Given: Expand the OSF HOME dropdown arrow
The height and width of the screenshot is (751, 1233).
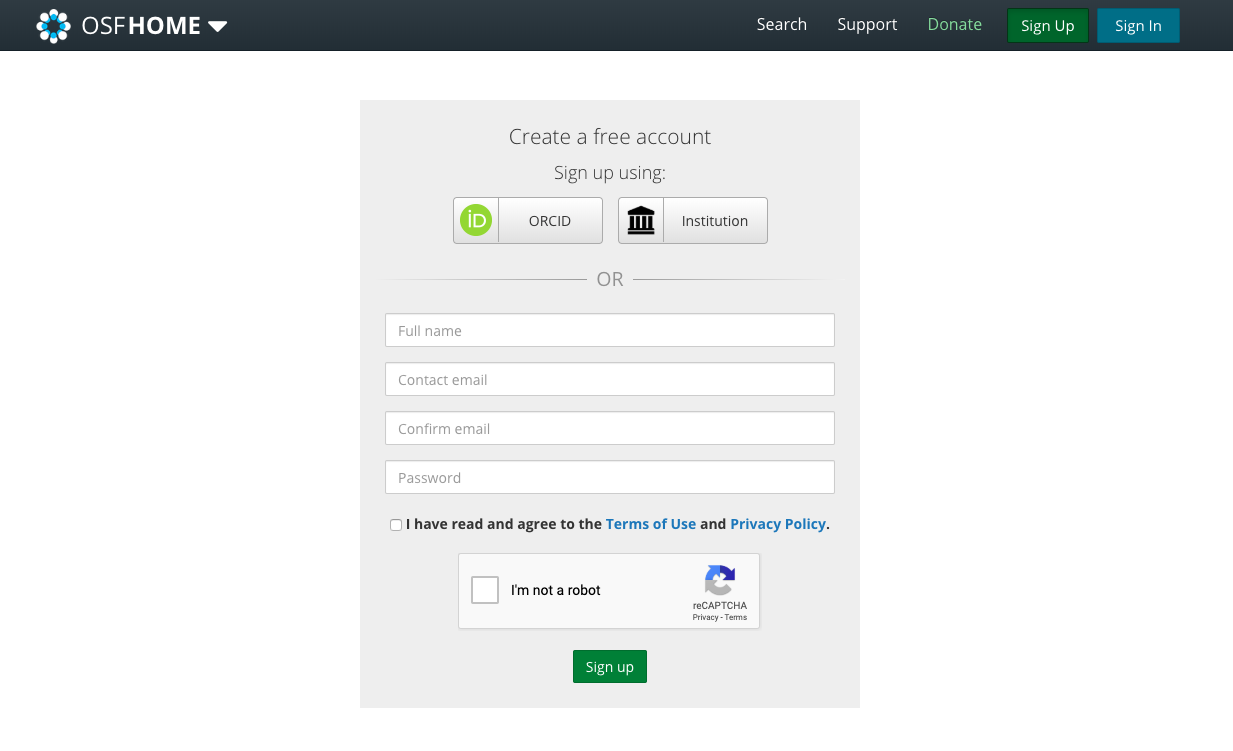Looking at the screenshot, I should [x=218, y=27].
